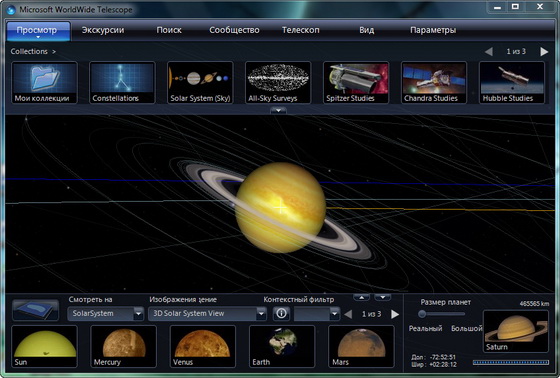
Task: Open the Сообщество tab
Action: point(234,30)
